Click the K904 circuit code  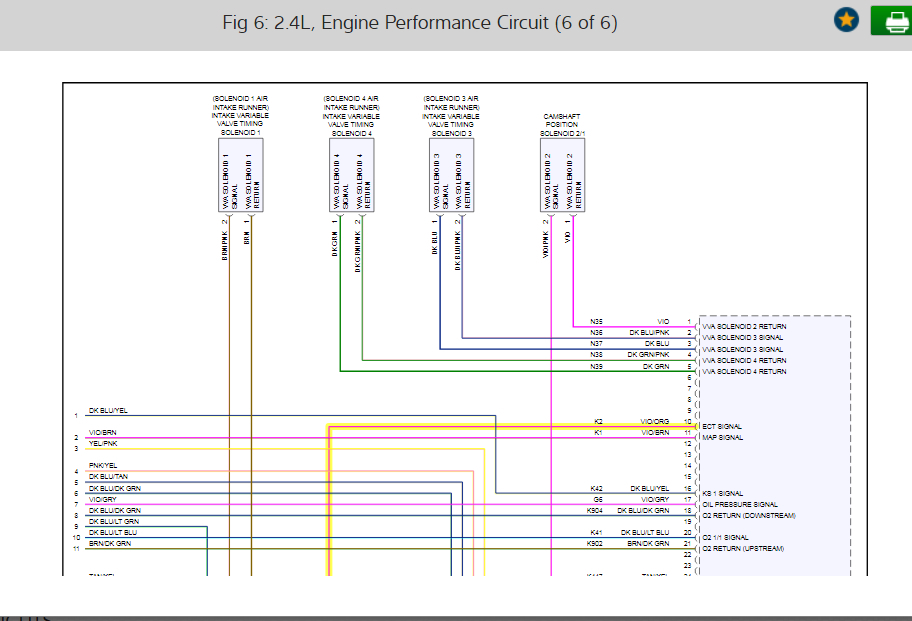tap(595, 511)
